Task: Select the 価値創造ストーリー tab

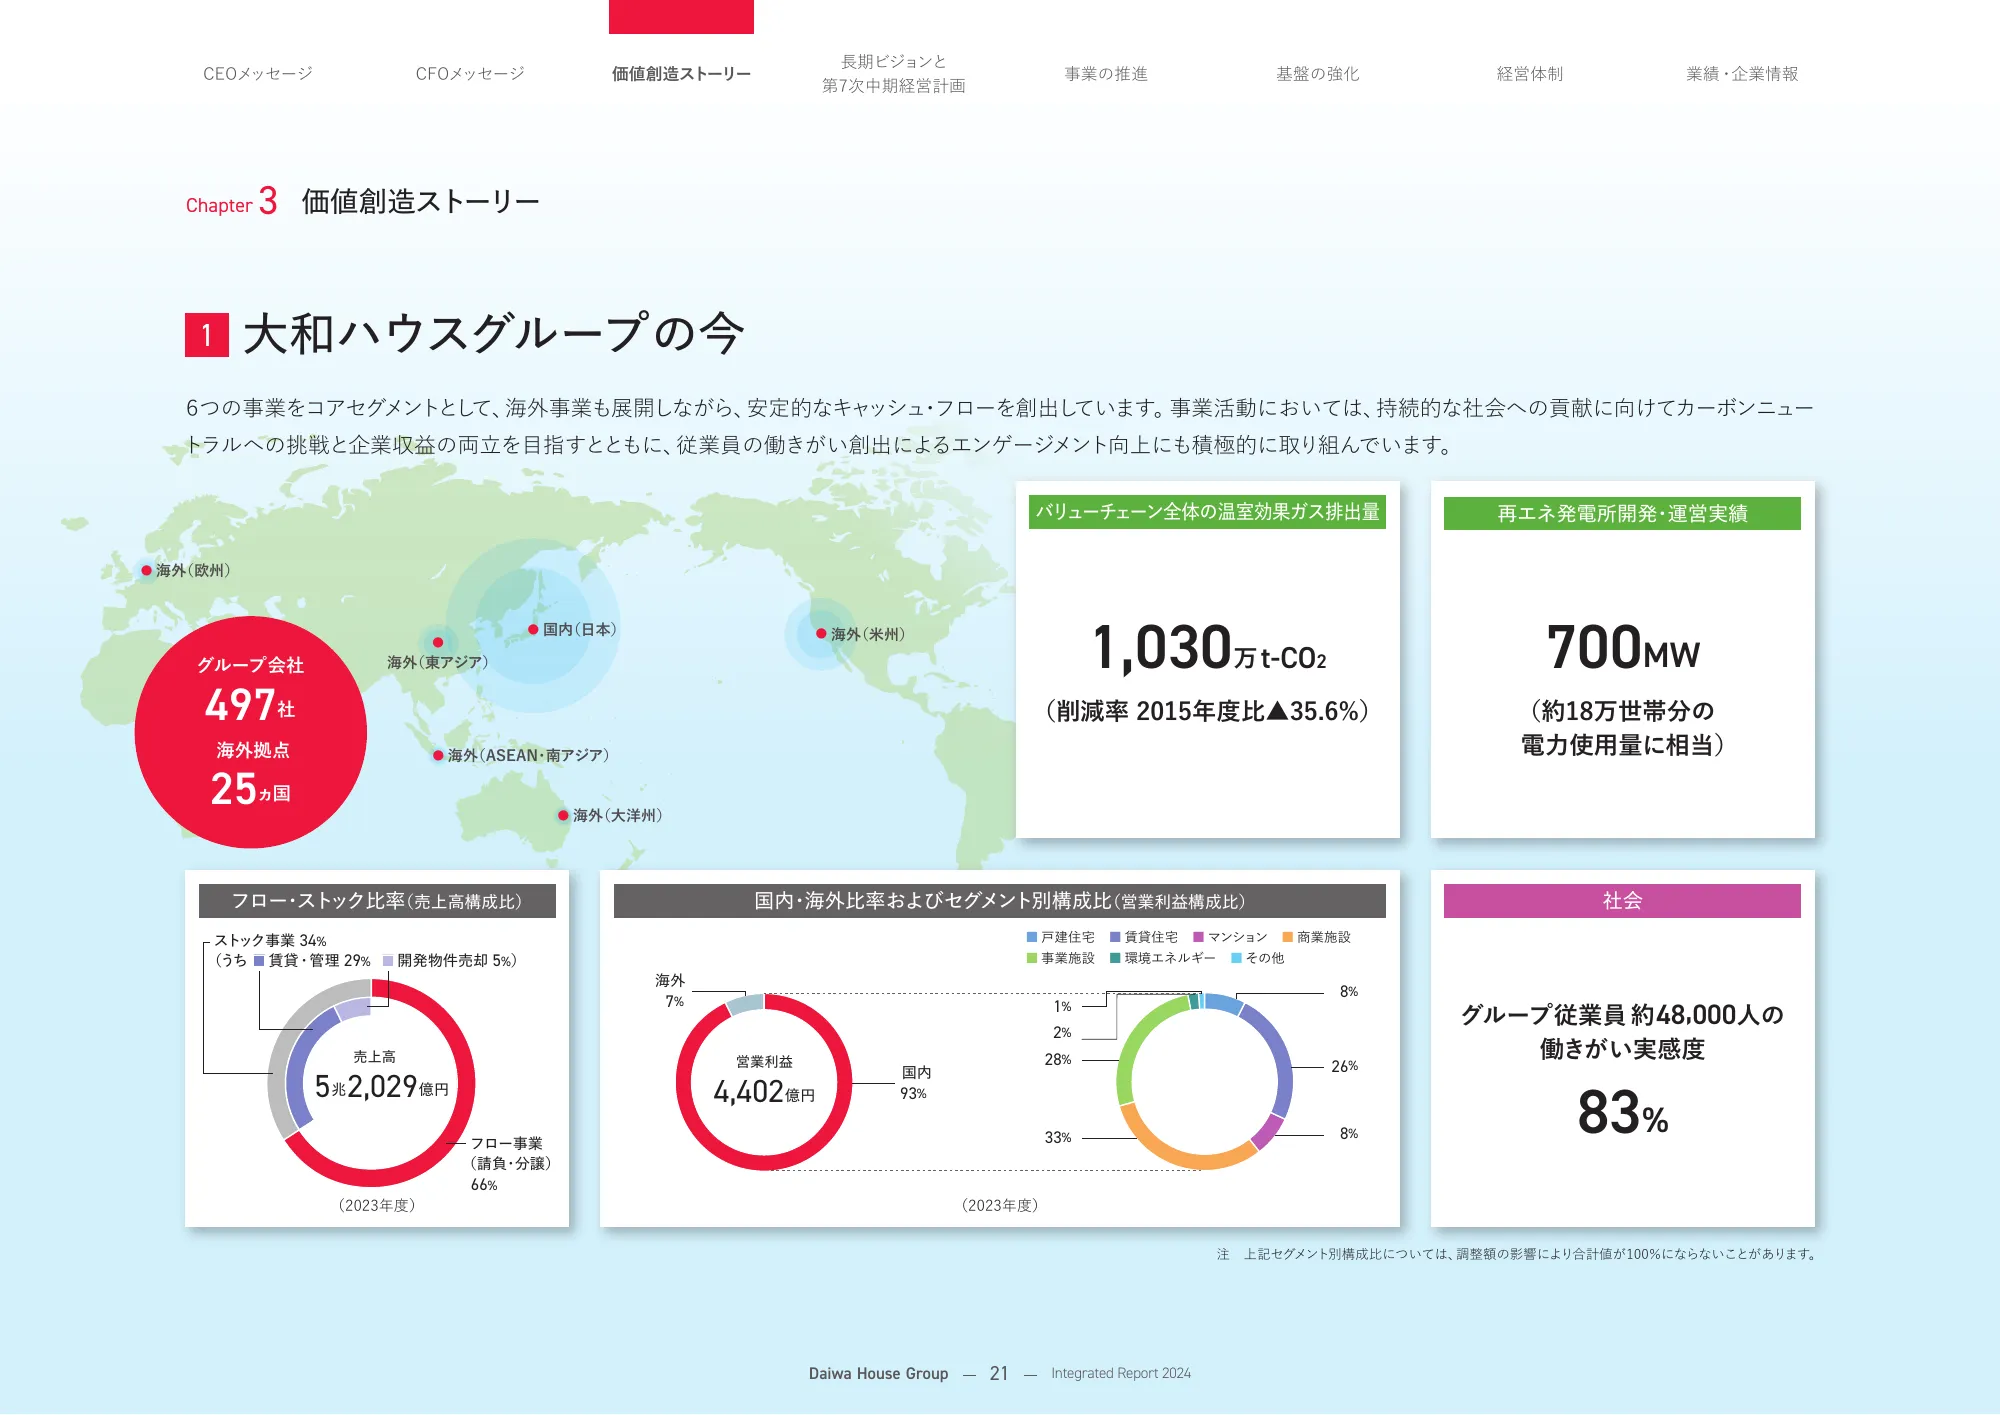Action: pyautogui.click(x=681, y=74)
